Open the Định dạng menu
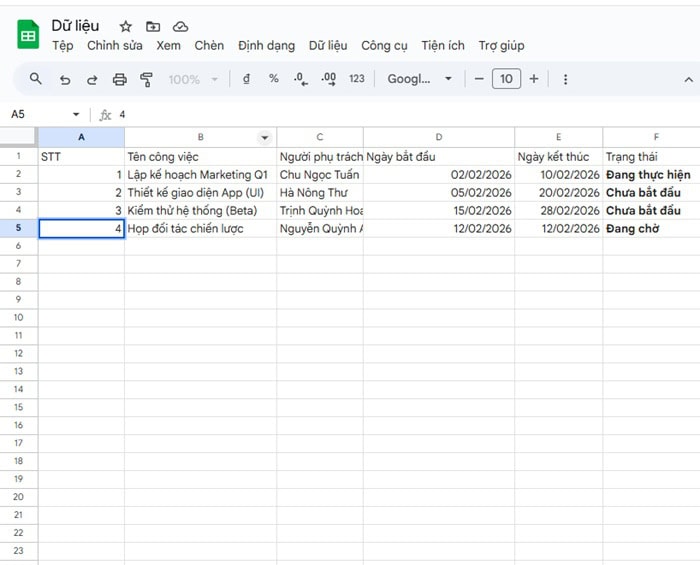700x565 pixels. (266, 46)
